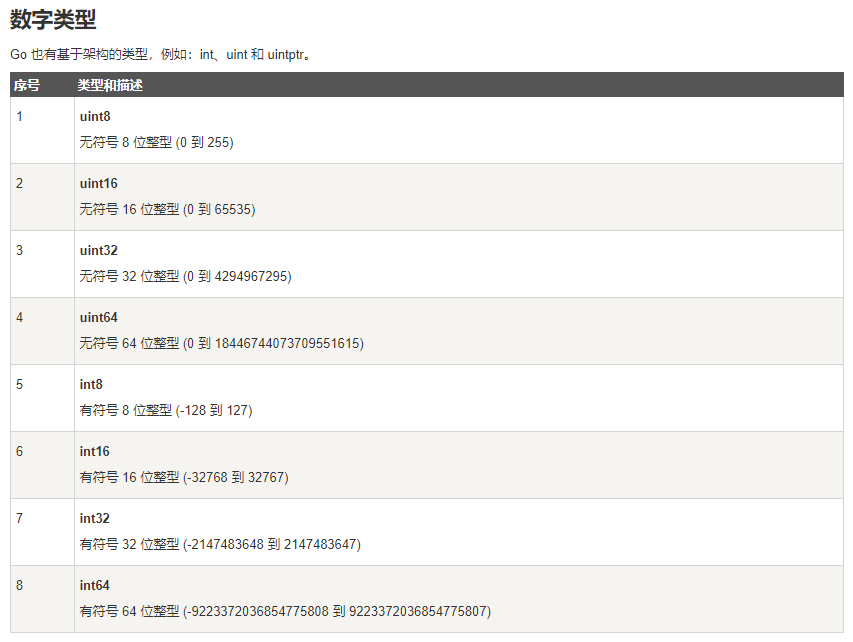This screenshot has width=853, height=642.
Task: Select the int16 type name
Action: tap(95, 452)
